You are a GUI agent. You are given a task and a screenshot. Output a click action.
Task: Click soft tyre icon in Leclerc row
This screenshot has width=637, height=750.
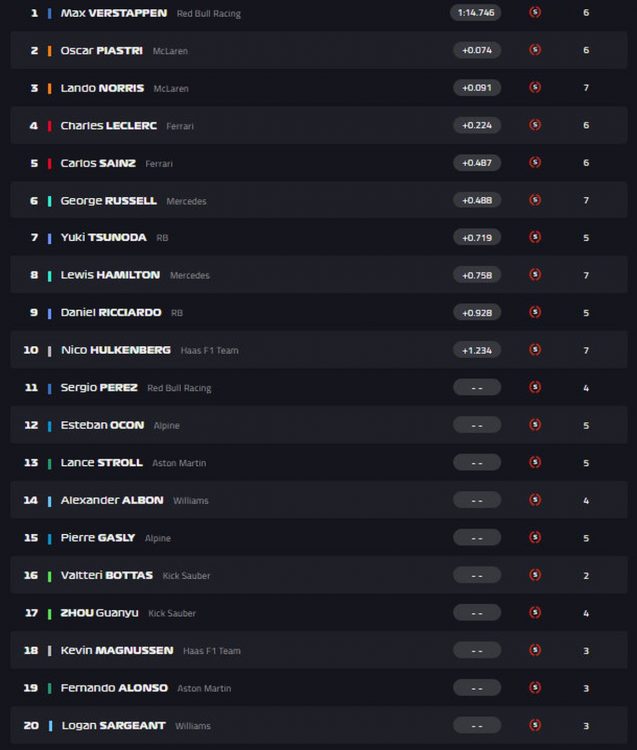click(535, 125)
